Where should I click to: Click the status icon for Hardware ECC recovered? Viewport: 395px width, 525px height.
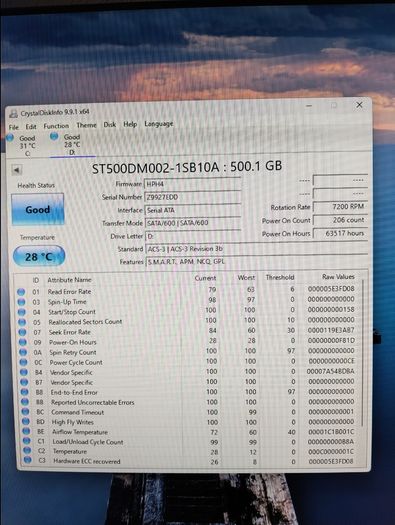27,460
